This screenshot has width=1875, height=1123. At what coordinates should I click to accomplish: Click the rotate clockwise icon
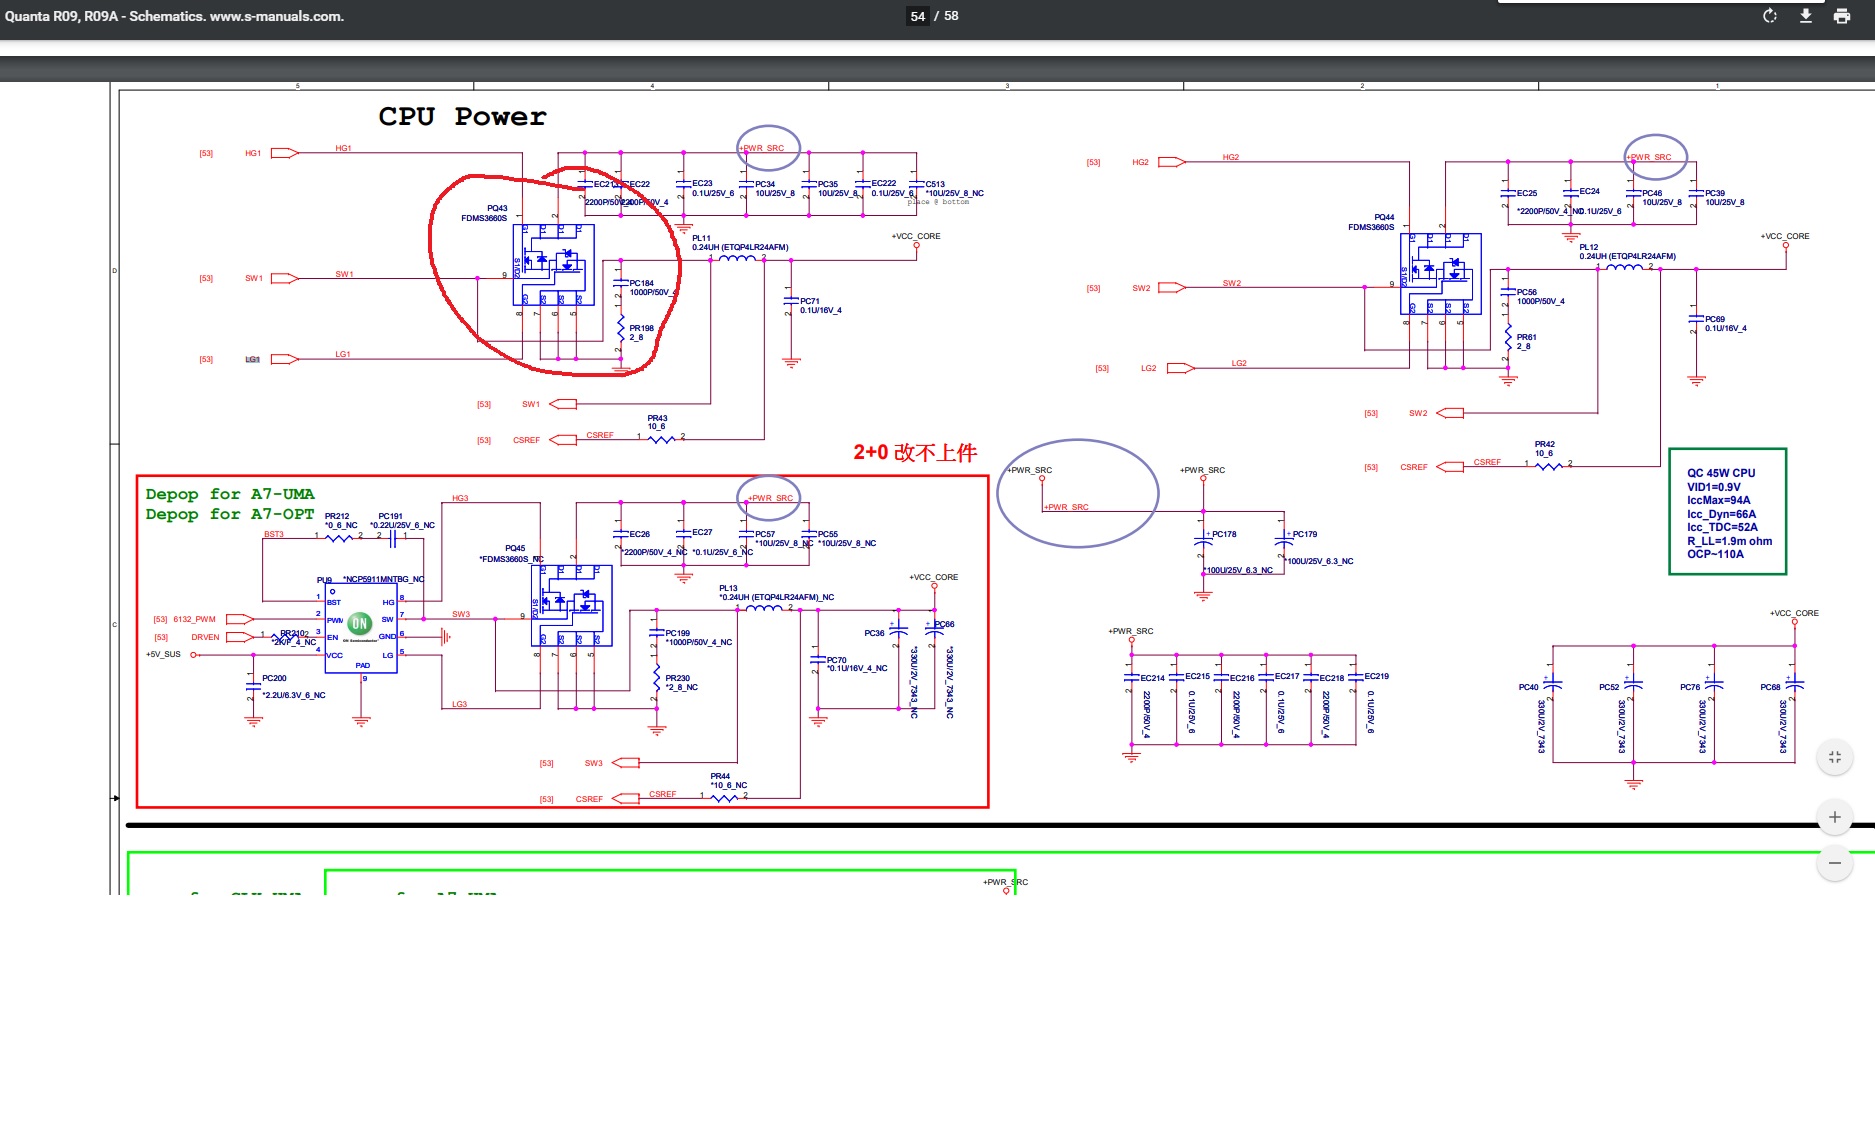1769,16
